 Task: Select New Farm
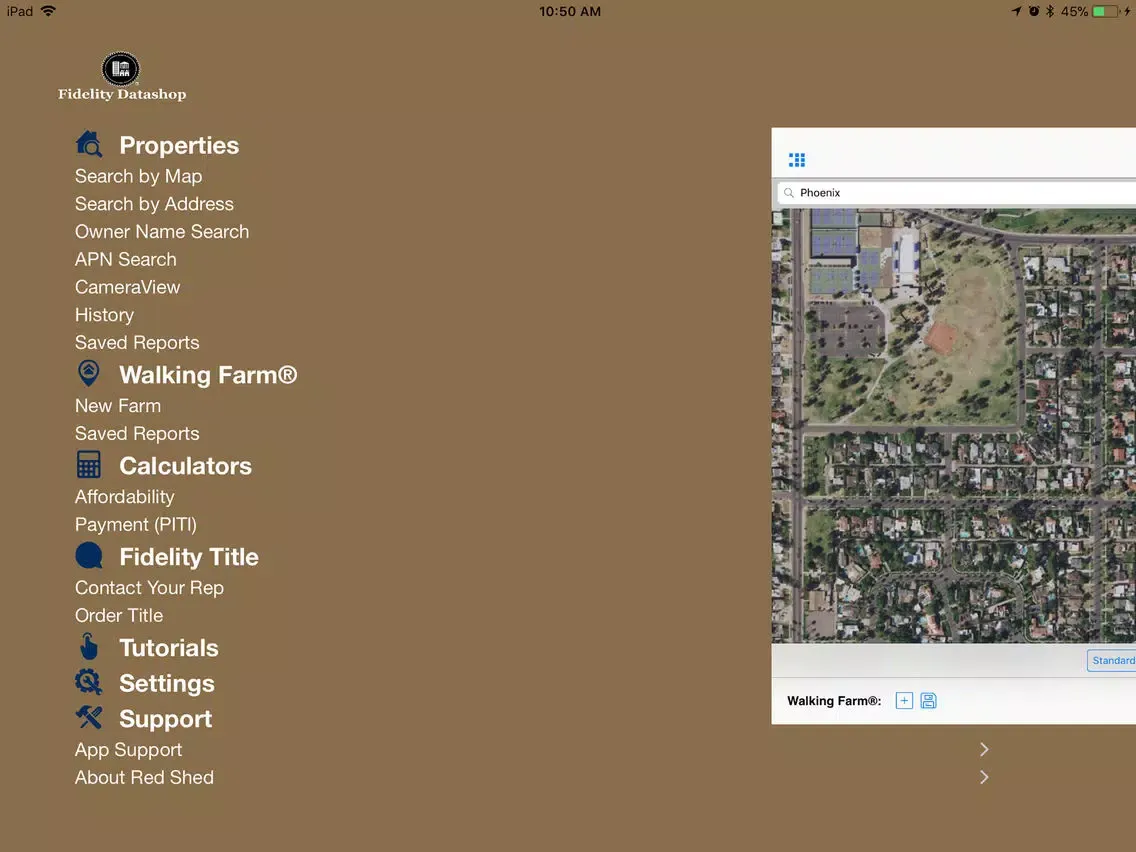click(x=118, y=406)
